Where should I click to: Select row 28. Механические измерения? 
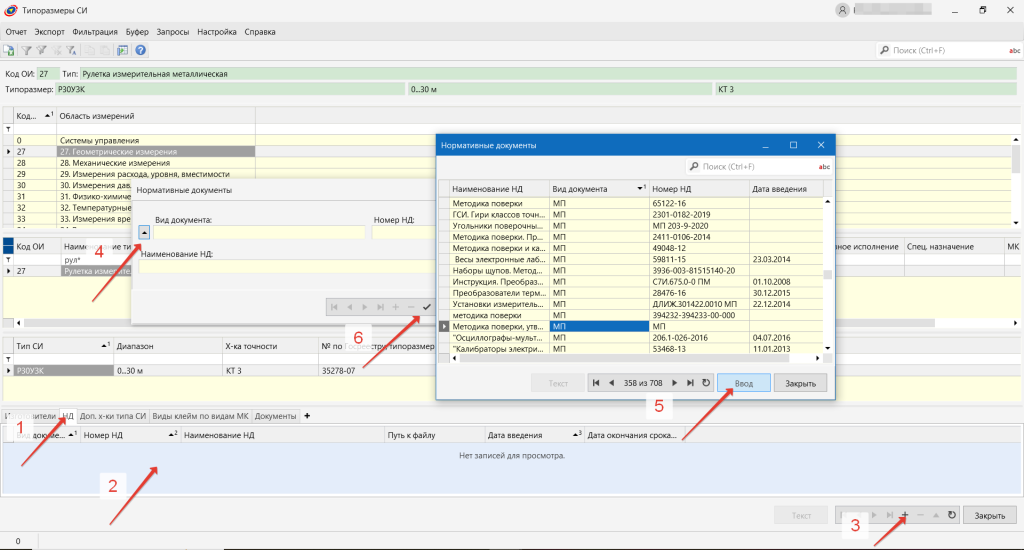(x=155, y=163)
